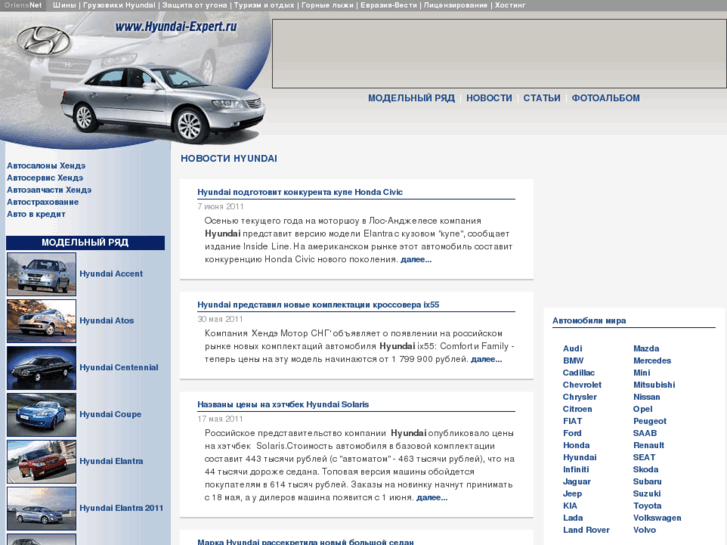Open the Infiniti brand link

pos(576,469)
